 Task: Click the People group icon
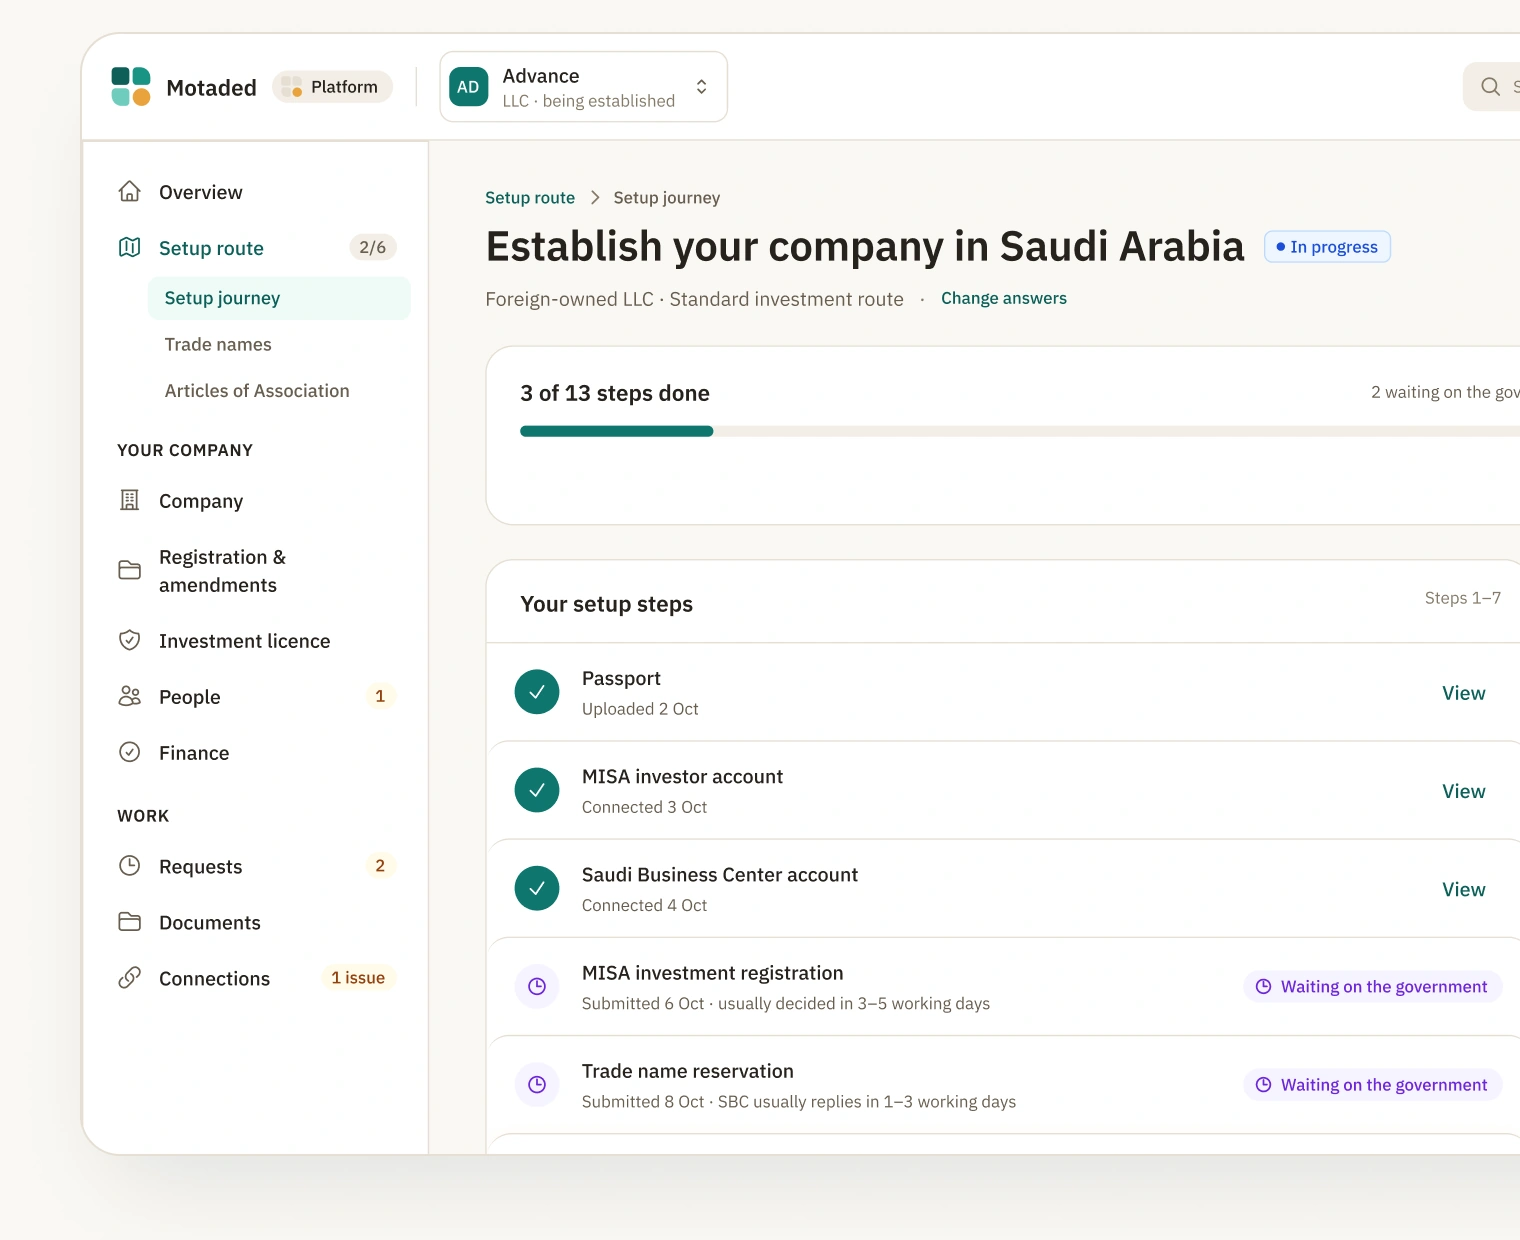tap(130, 696)
